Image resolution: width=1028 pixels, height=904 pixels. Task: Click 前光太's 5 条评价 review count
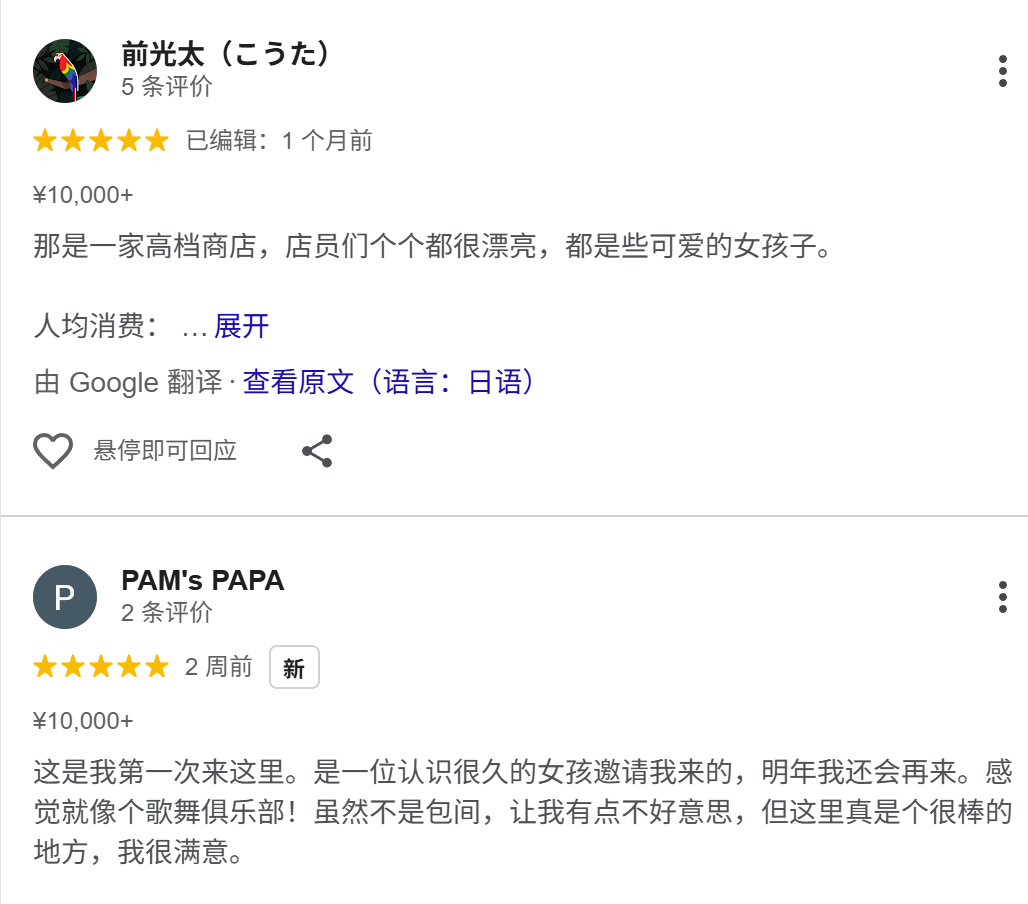[x=167, y=87]
